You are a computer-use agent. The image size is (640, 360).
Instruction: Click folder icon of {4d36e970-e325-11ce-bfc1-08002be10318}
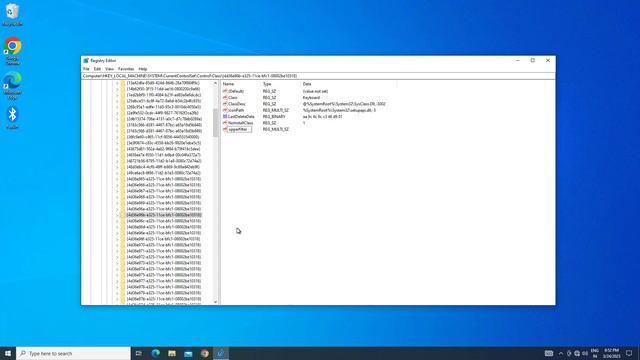123,245
